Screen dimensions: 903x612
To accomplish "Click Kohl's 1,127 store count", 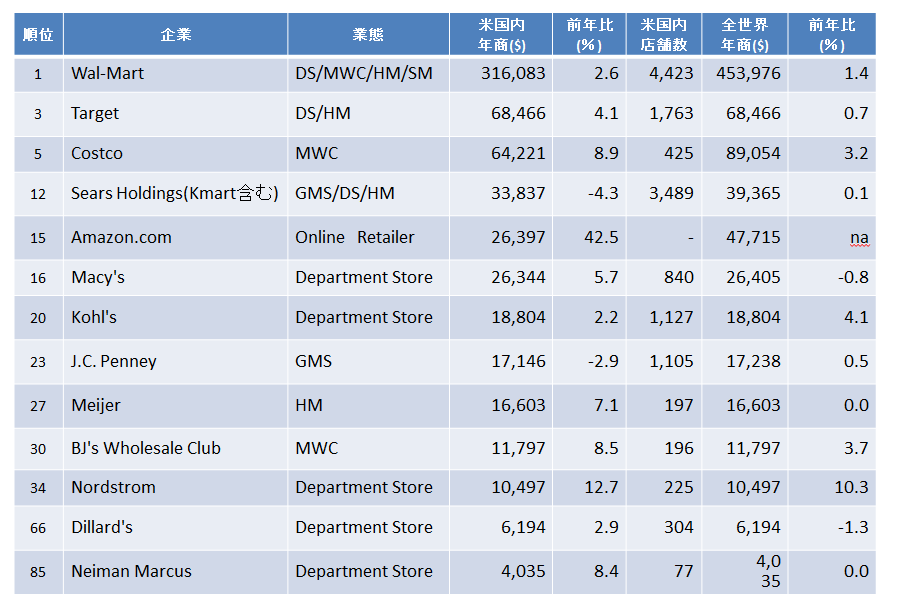I will (x=671, y=317).
